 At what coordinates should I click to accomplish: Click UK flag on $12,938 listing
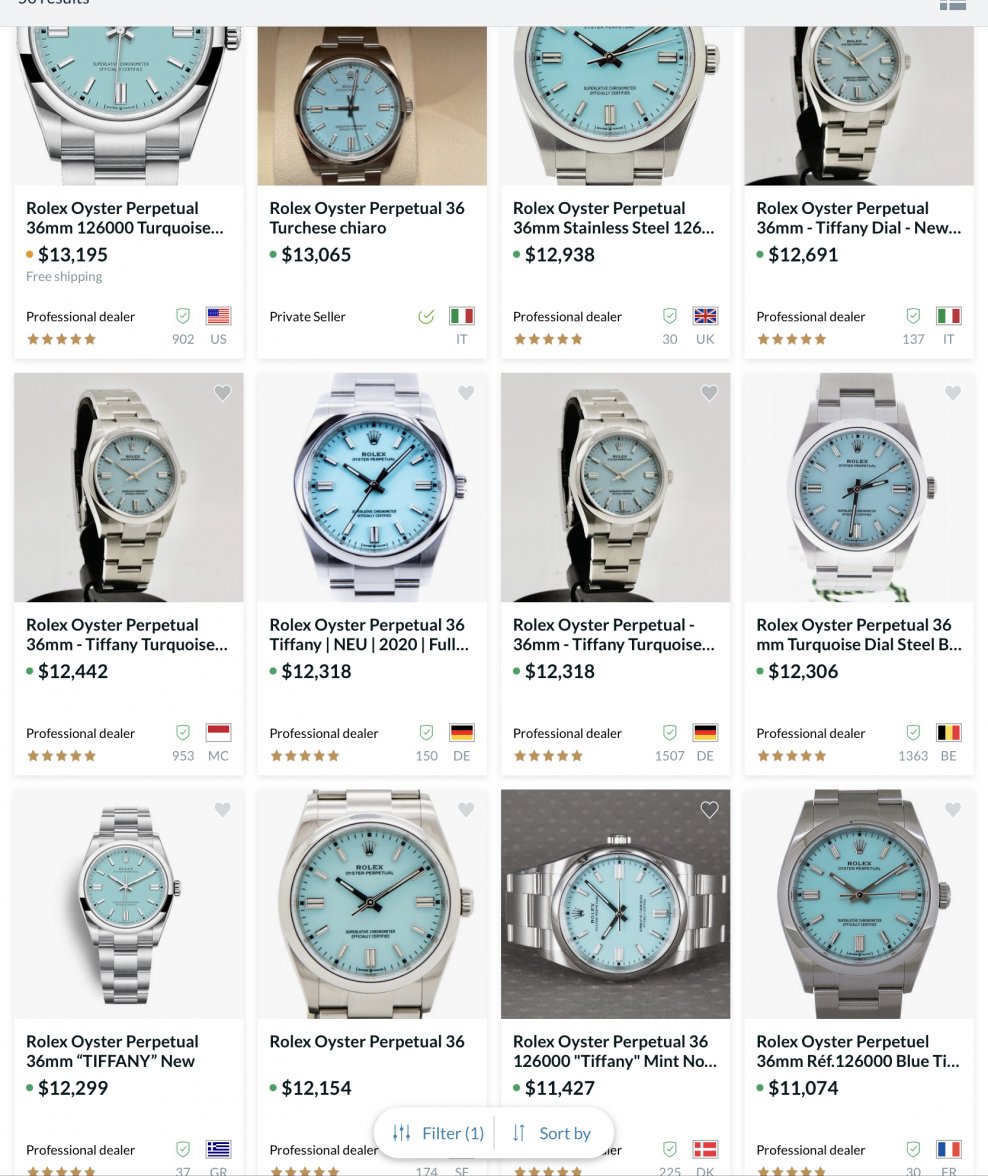click(705, 316)
